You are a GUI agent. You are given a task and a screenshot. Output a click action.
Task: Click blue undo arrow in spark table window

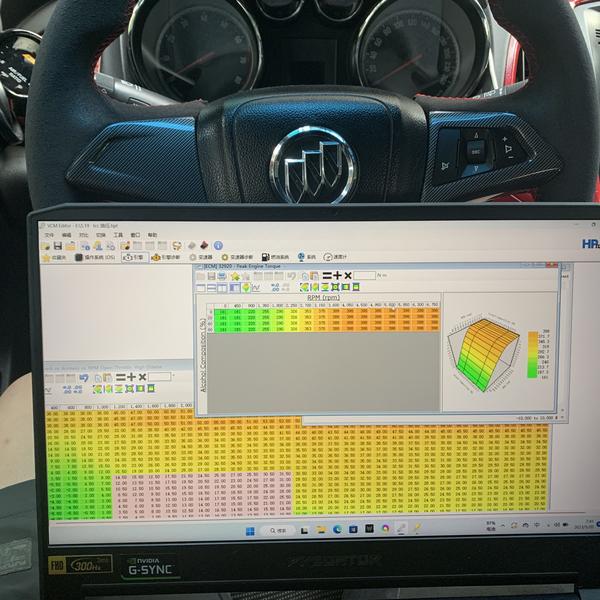coord(84,378)
